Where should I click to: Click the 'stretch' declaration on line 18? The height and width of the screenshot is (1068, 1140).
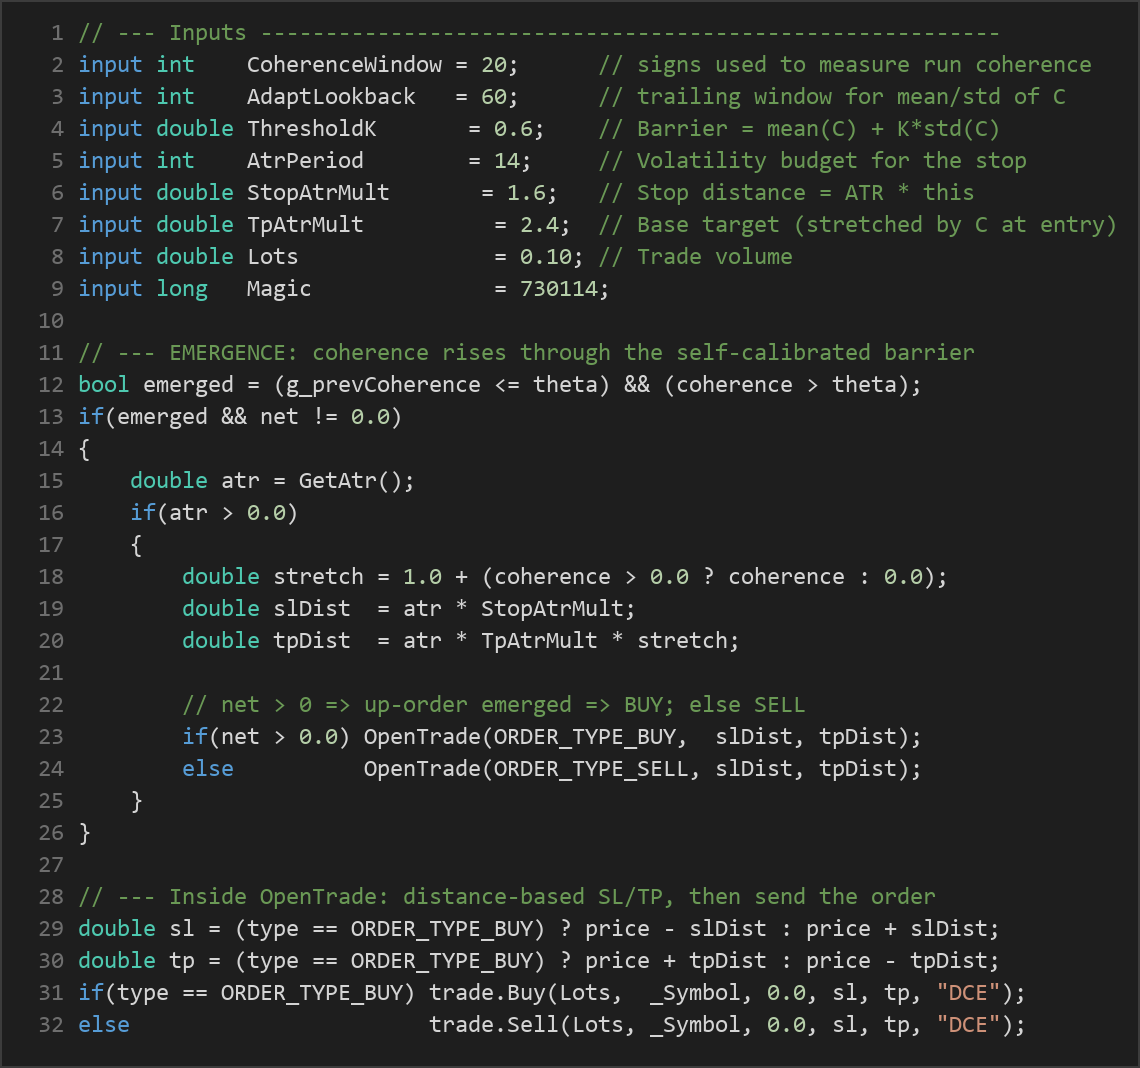pyautogui.click(x=318, y=577)
